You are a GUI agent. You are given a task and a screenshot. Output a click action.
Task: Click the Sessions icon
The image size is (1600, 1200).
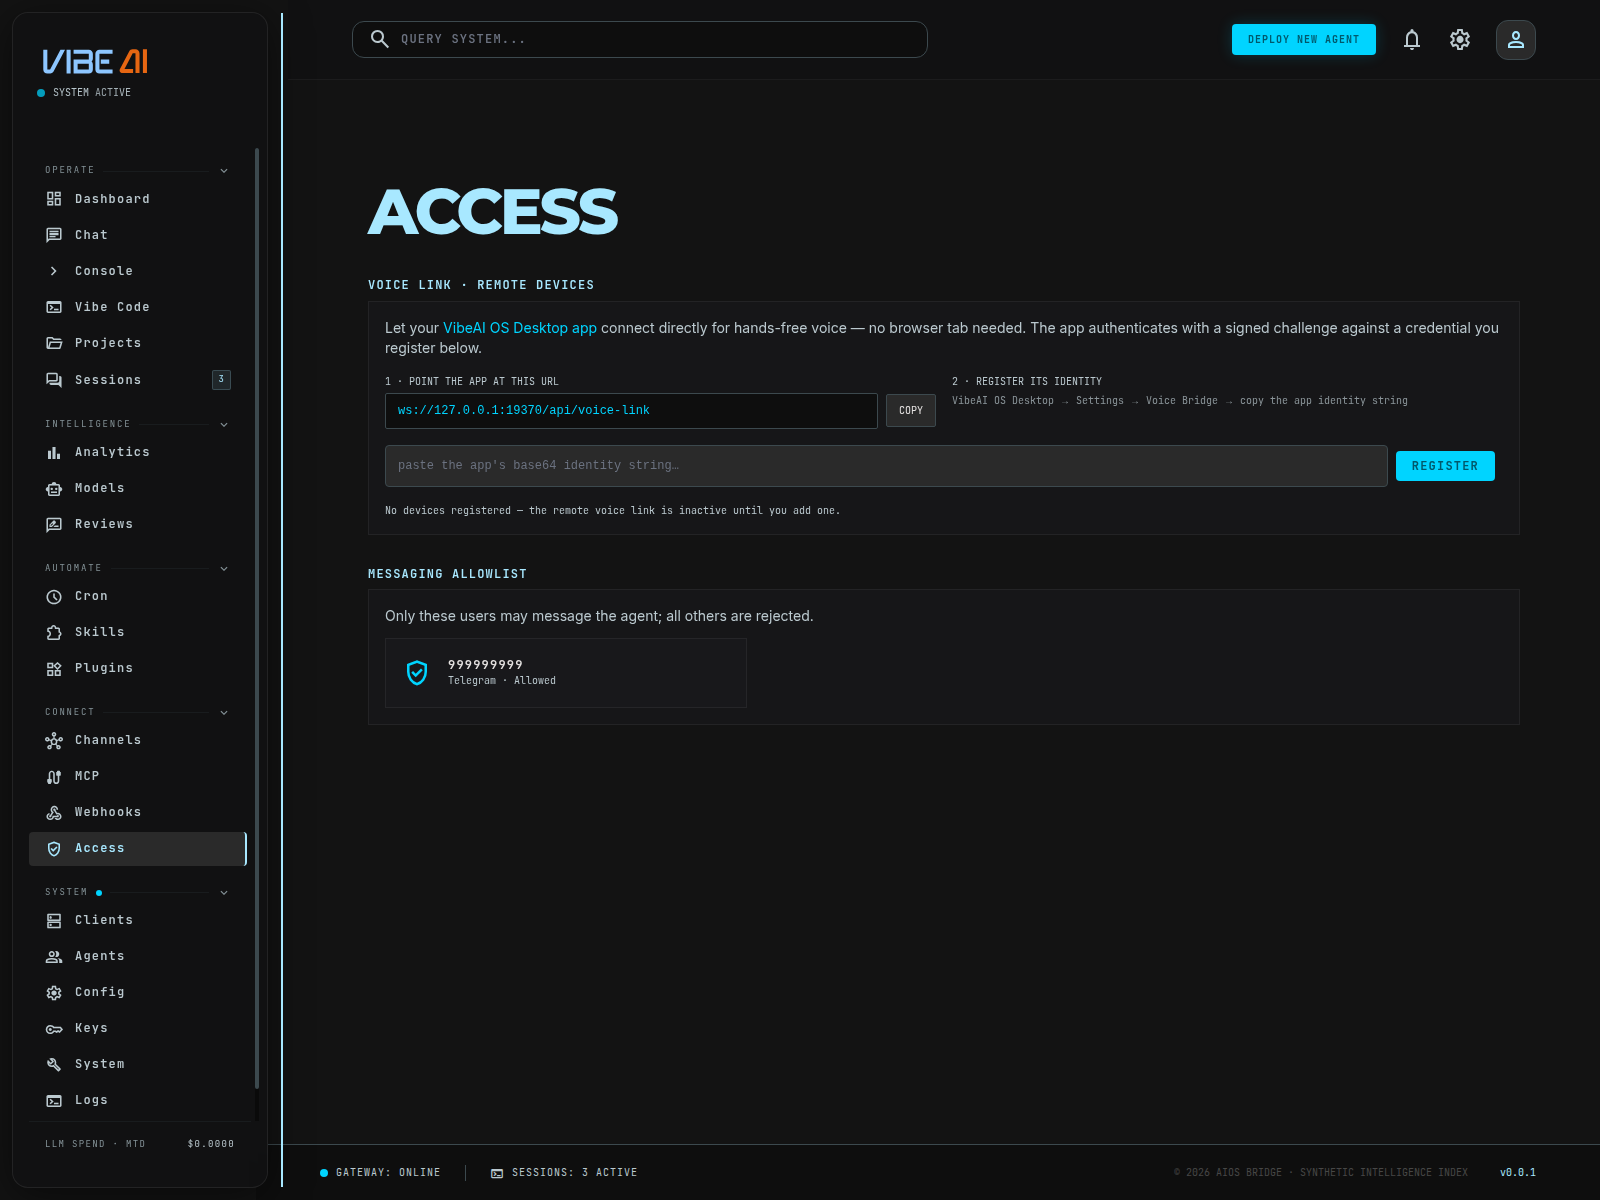click(x=54, y=380)
